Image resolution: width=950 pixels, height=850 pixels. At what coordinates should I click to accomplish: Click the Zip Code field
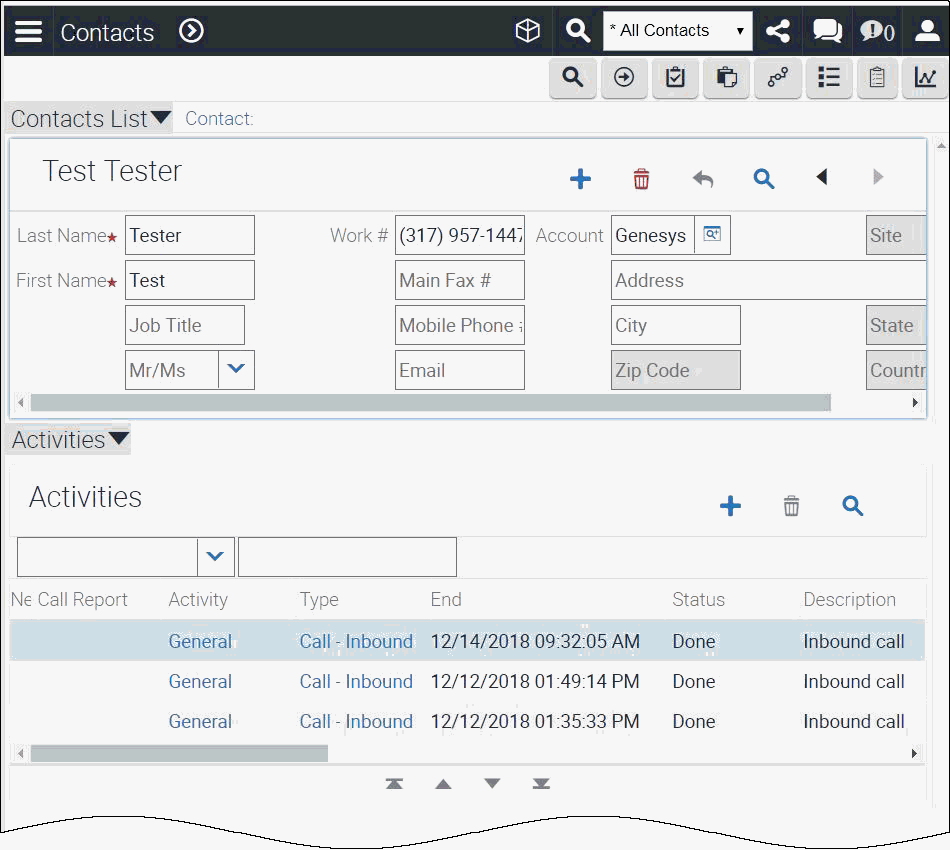click(x=676, y=370)
